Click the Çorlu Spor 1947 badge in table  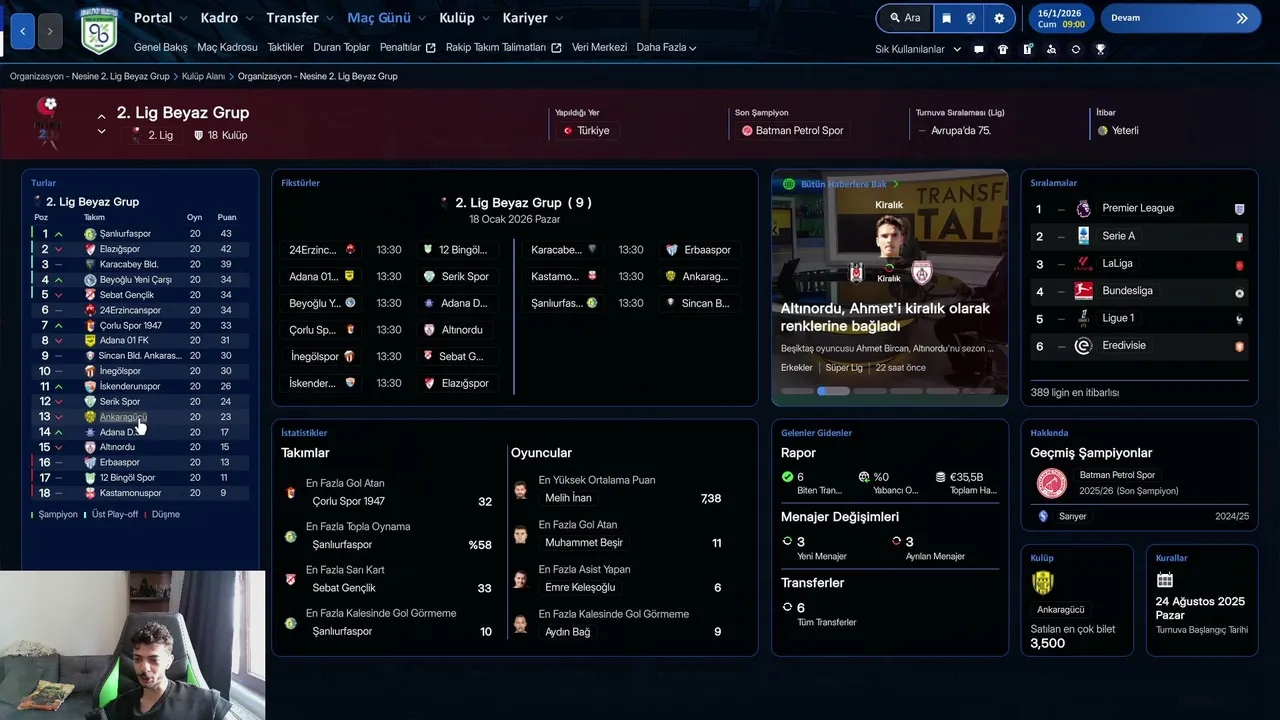pyautogui.click(x=90, y=325)
